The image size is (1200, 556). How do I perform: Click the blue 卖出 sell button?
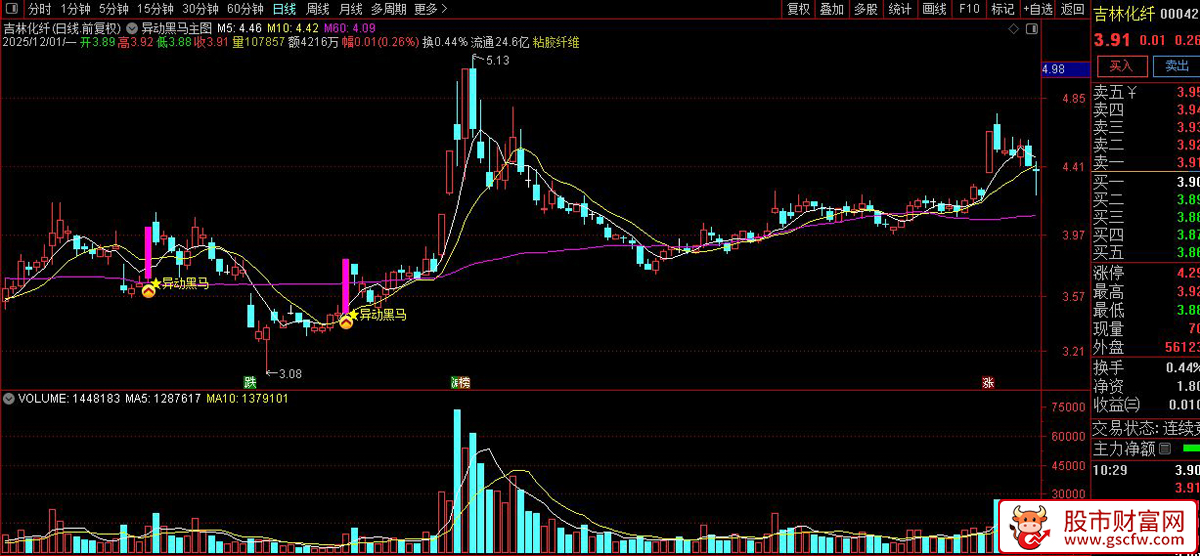coord(1177,66)
